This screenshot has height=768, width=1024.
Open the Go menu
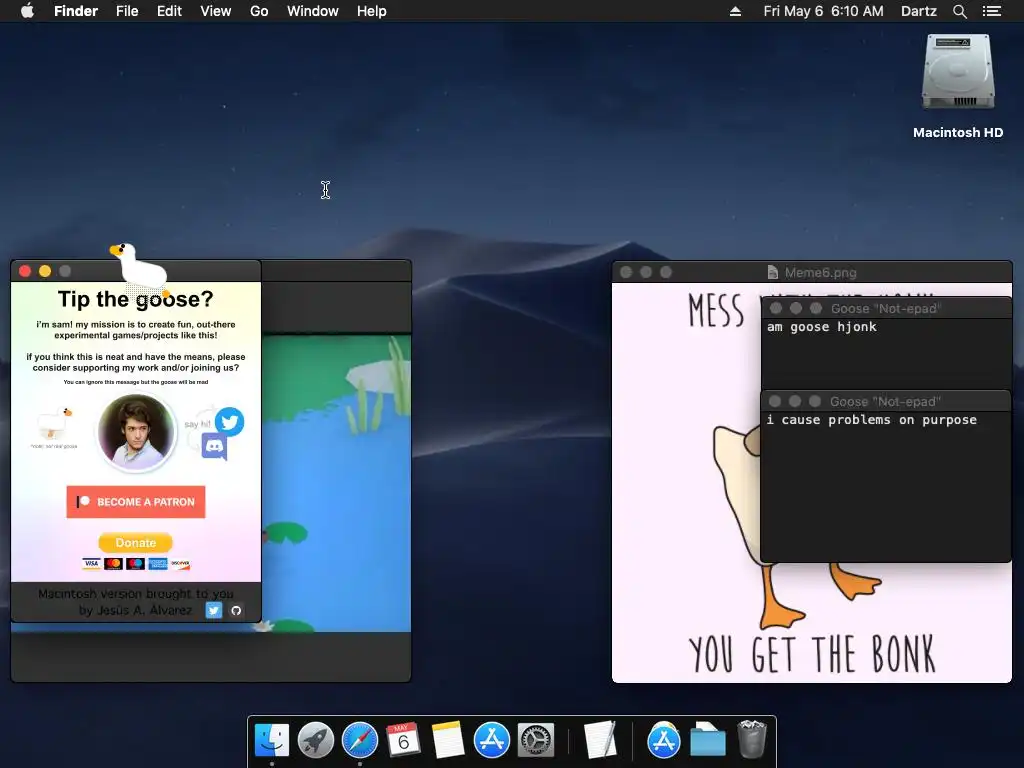tap(259, 11)
